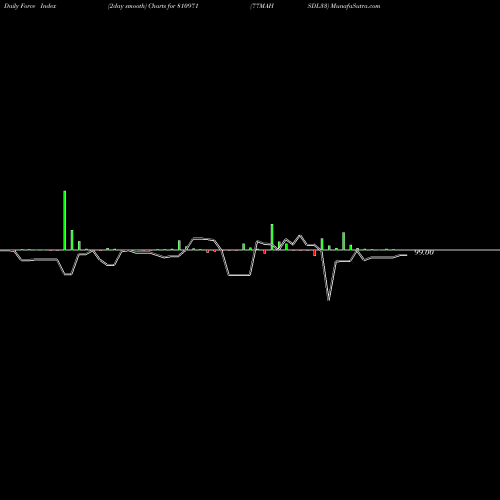Click the 'Daily Force Index' title text

[30, 6]
